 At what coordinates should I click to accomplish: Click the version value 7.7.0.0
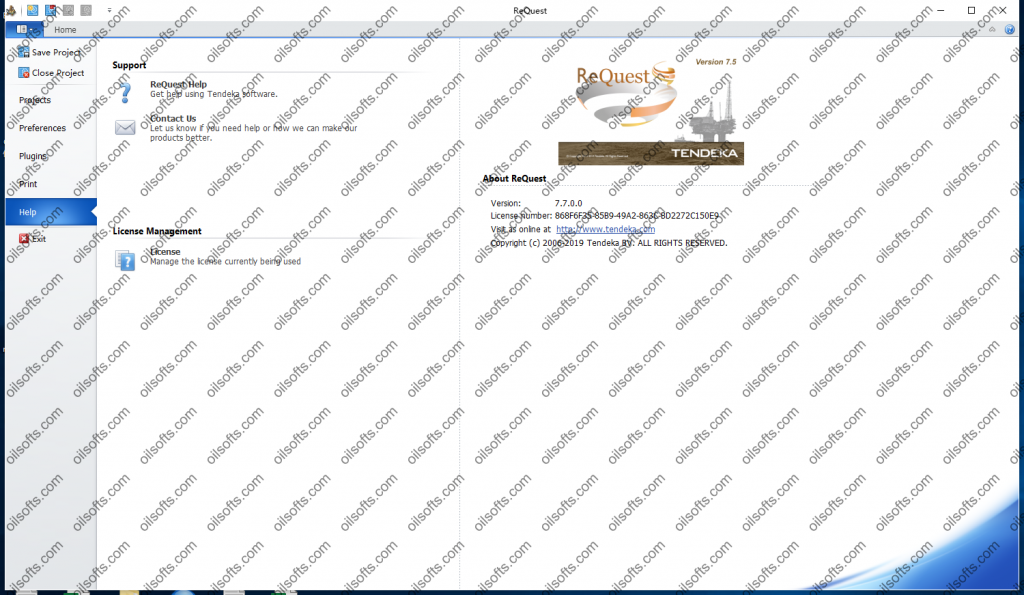pyautogui.click(x=568, y=203)
